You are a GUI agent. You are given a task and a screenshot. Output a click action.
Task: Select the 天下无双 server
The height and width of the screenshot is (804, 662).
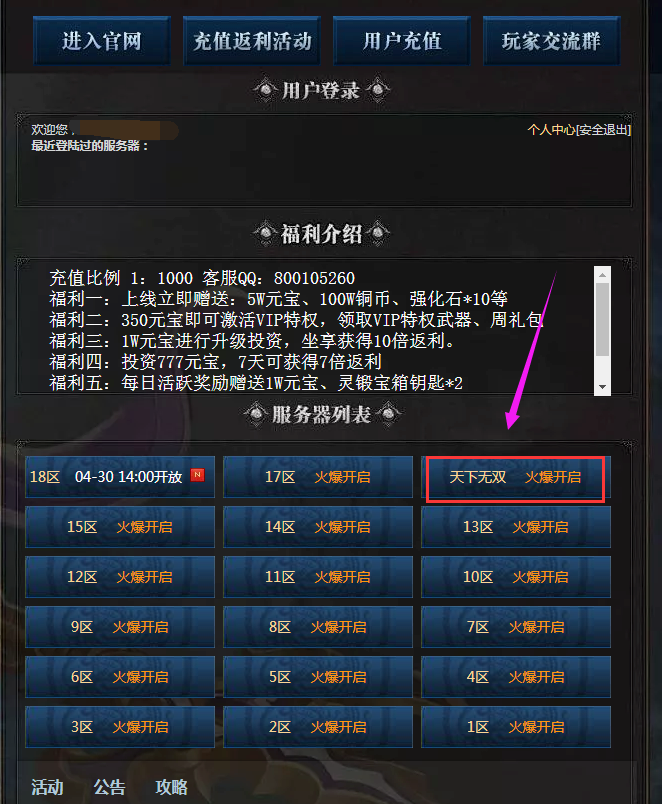515,477
